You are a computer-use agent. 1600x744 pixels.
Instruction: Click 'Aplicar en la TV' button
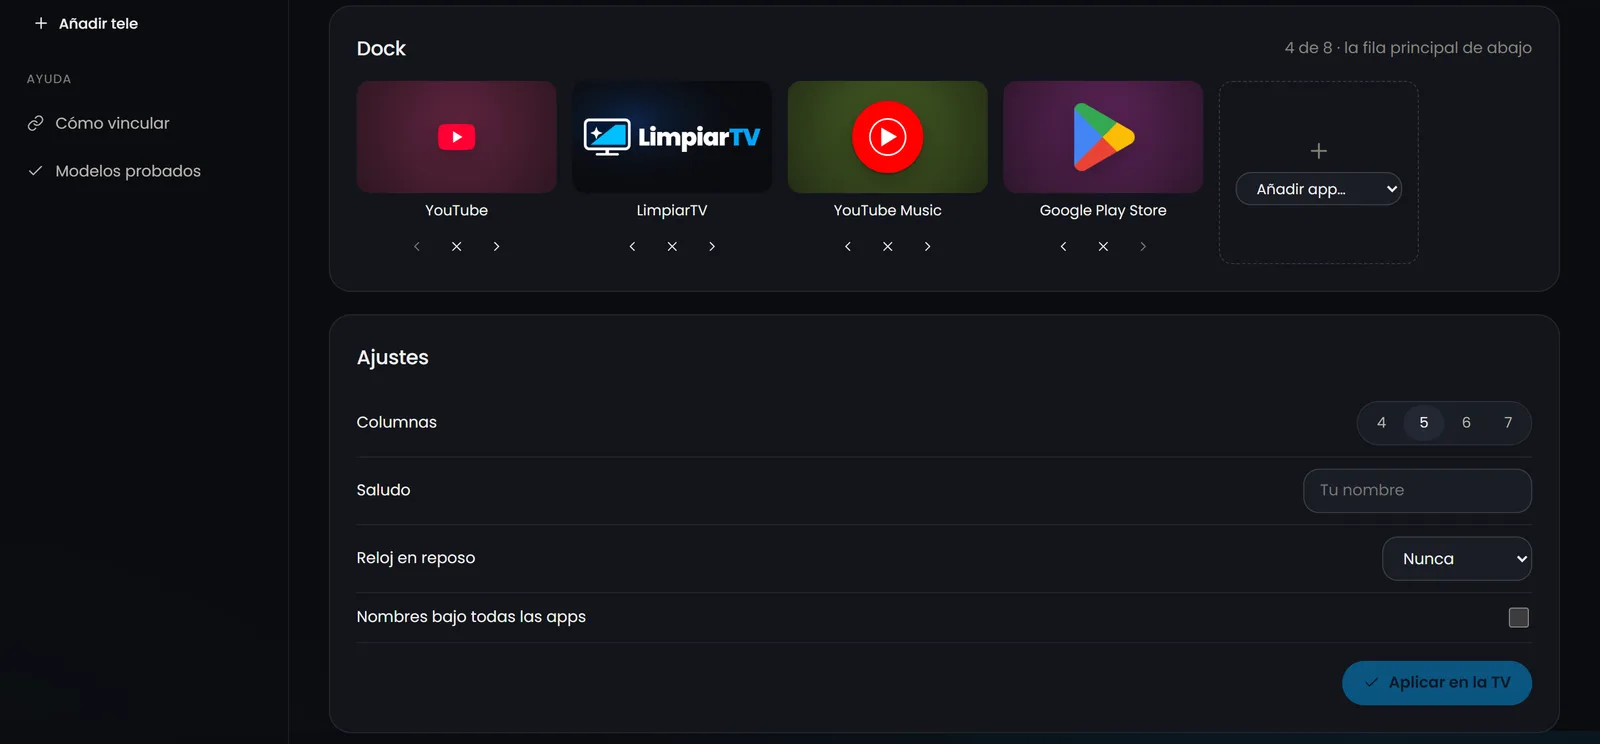[1437, 683]
